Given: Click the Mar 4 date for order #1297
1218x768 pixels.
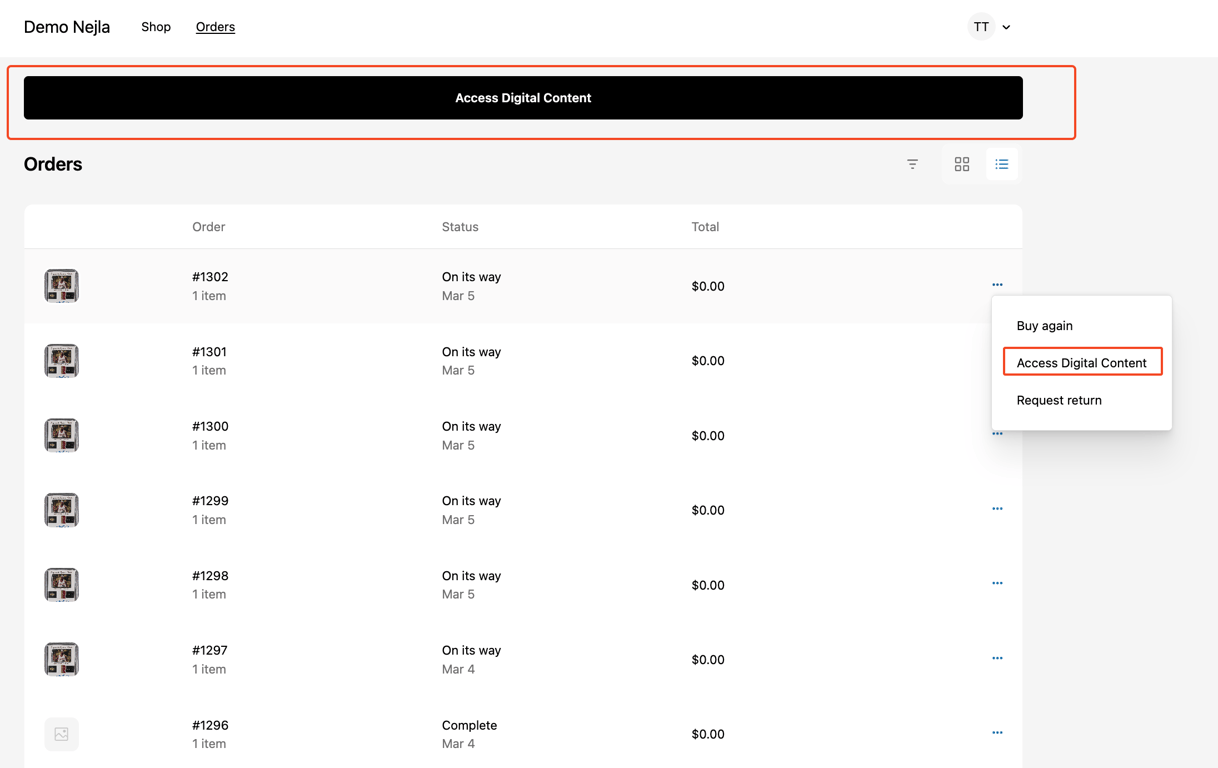Looking at the screenshot, I should pyautogui.click(x=458, y=669).
